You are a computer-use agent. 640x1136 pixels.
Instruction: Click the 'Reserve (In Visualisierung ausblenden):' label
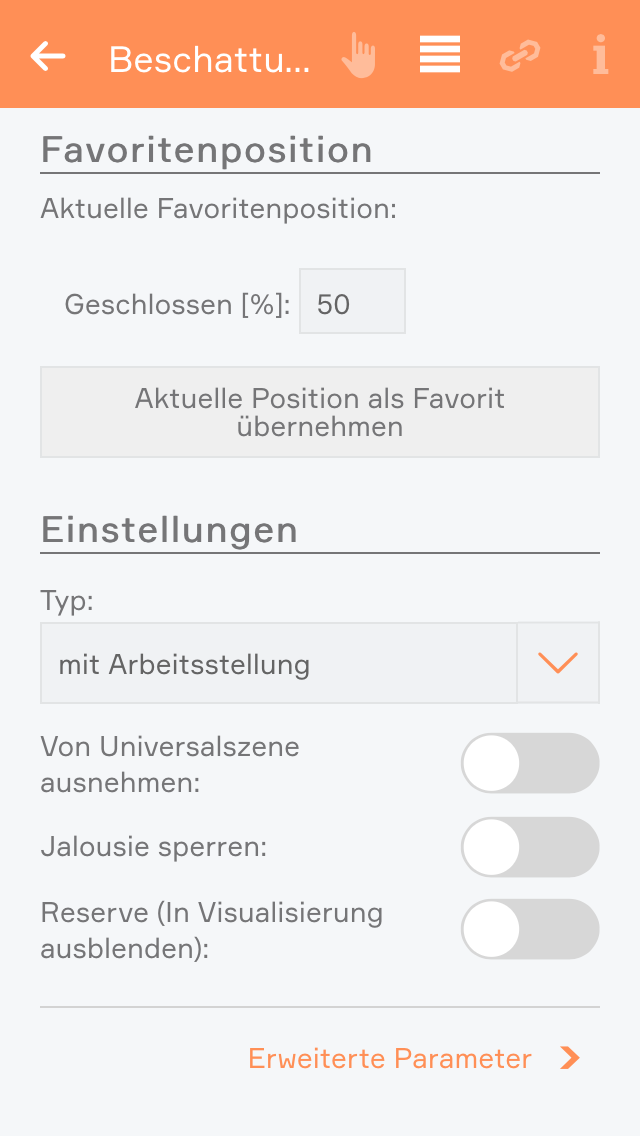click(211, 930)
